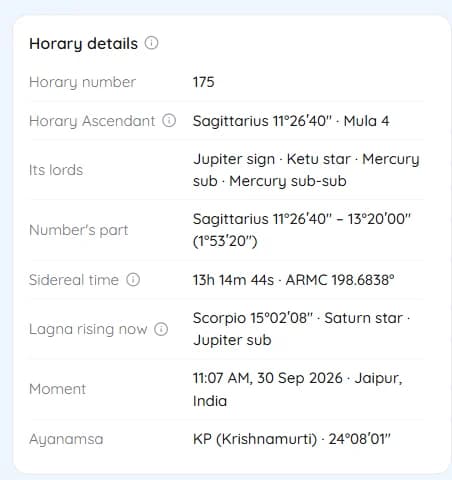This screenshot has height=480, width=452.
Task: Click info icon beside Lagna rising now
Action: [161, 329]
